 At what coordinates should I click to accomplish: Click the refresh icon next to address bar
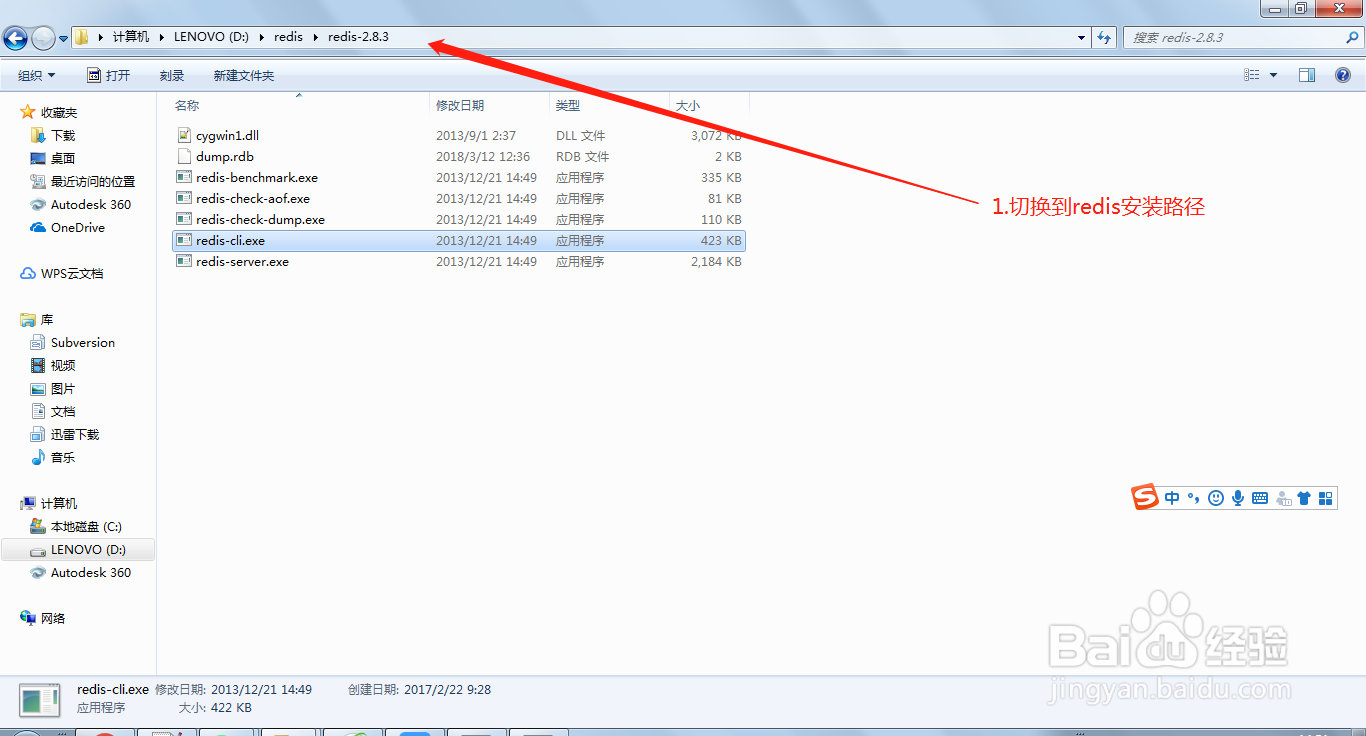coord(1103,36)
